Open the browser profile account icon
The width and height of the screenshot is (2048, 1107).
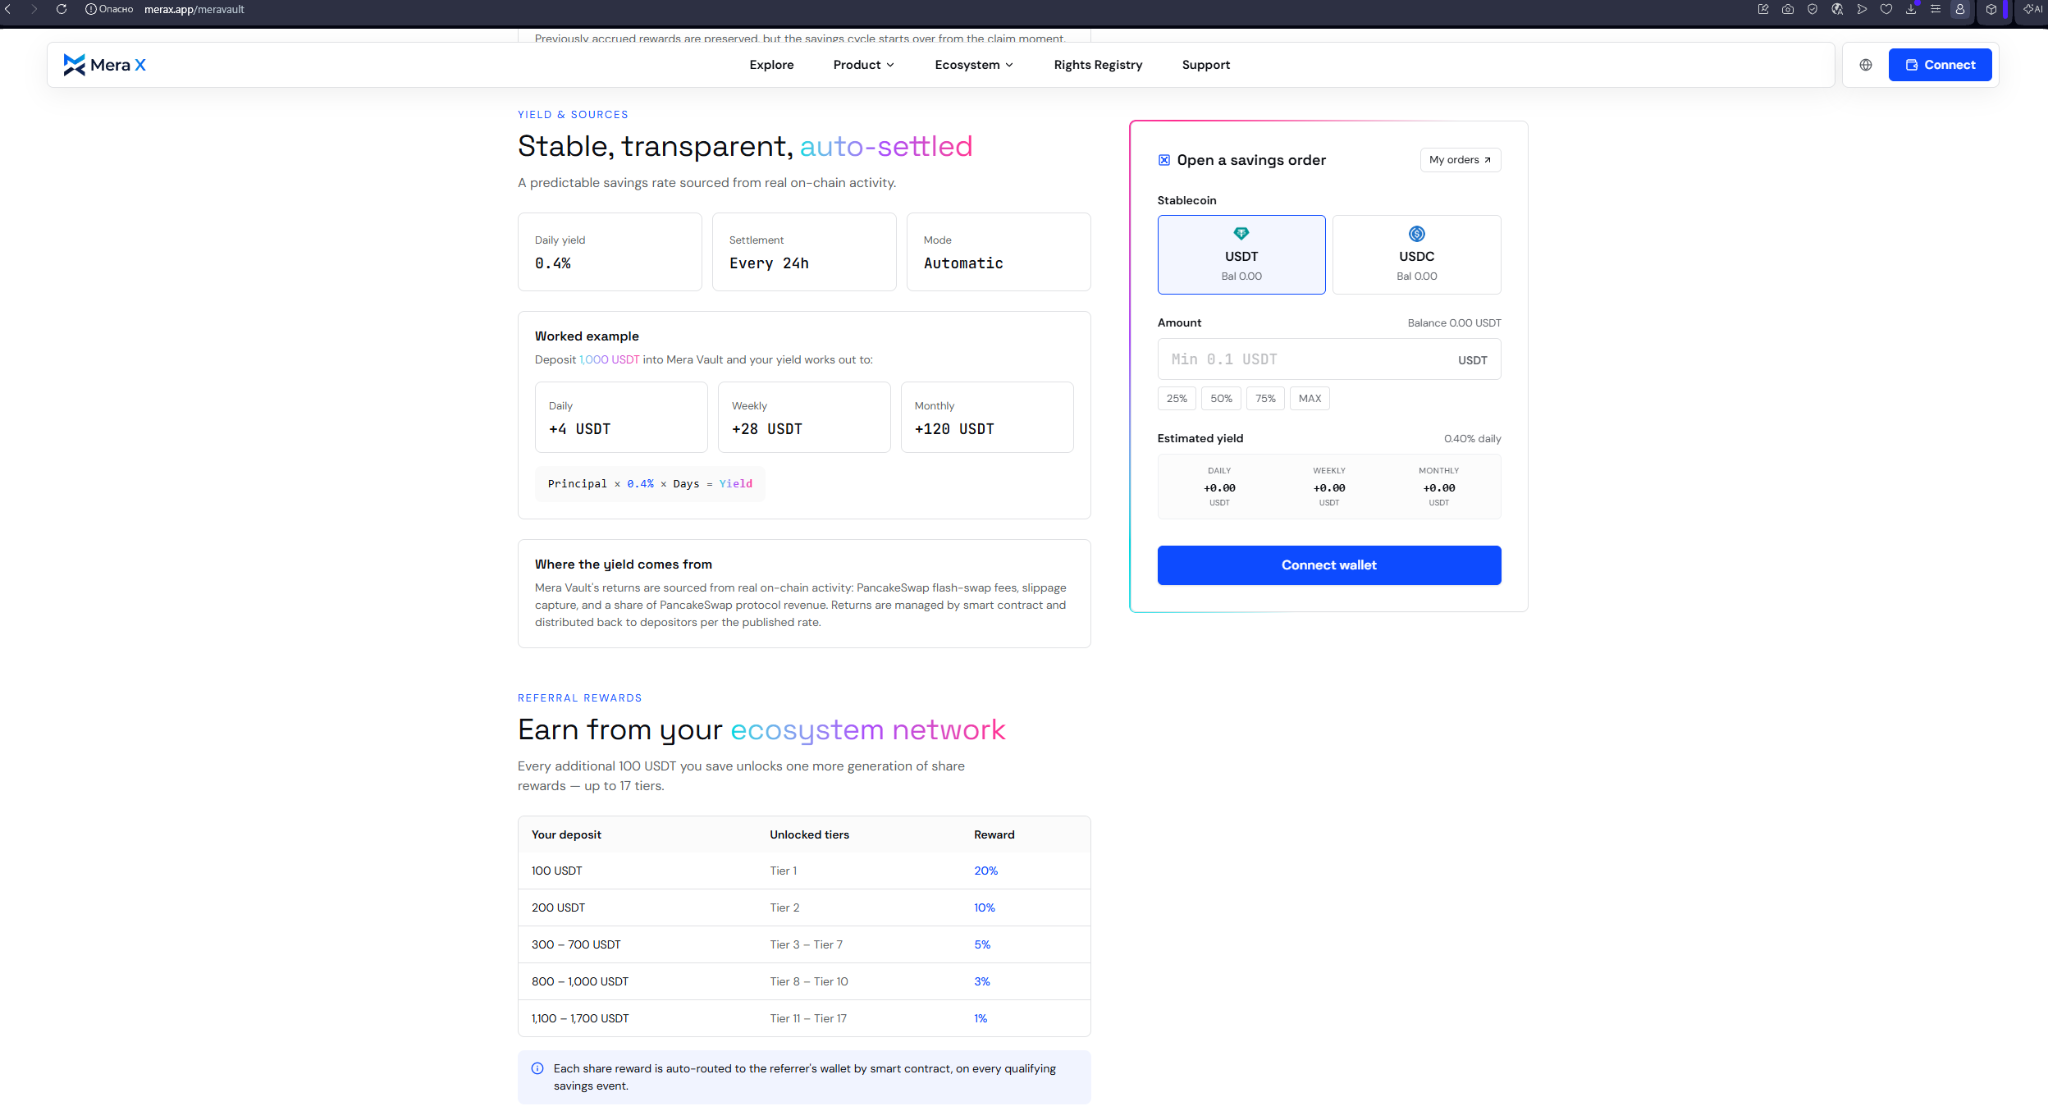[1960, 9]
